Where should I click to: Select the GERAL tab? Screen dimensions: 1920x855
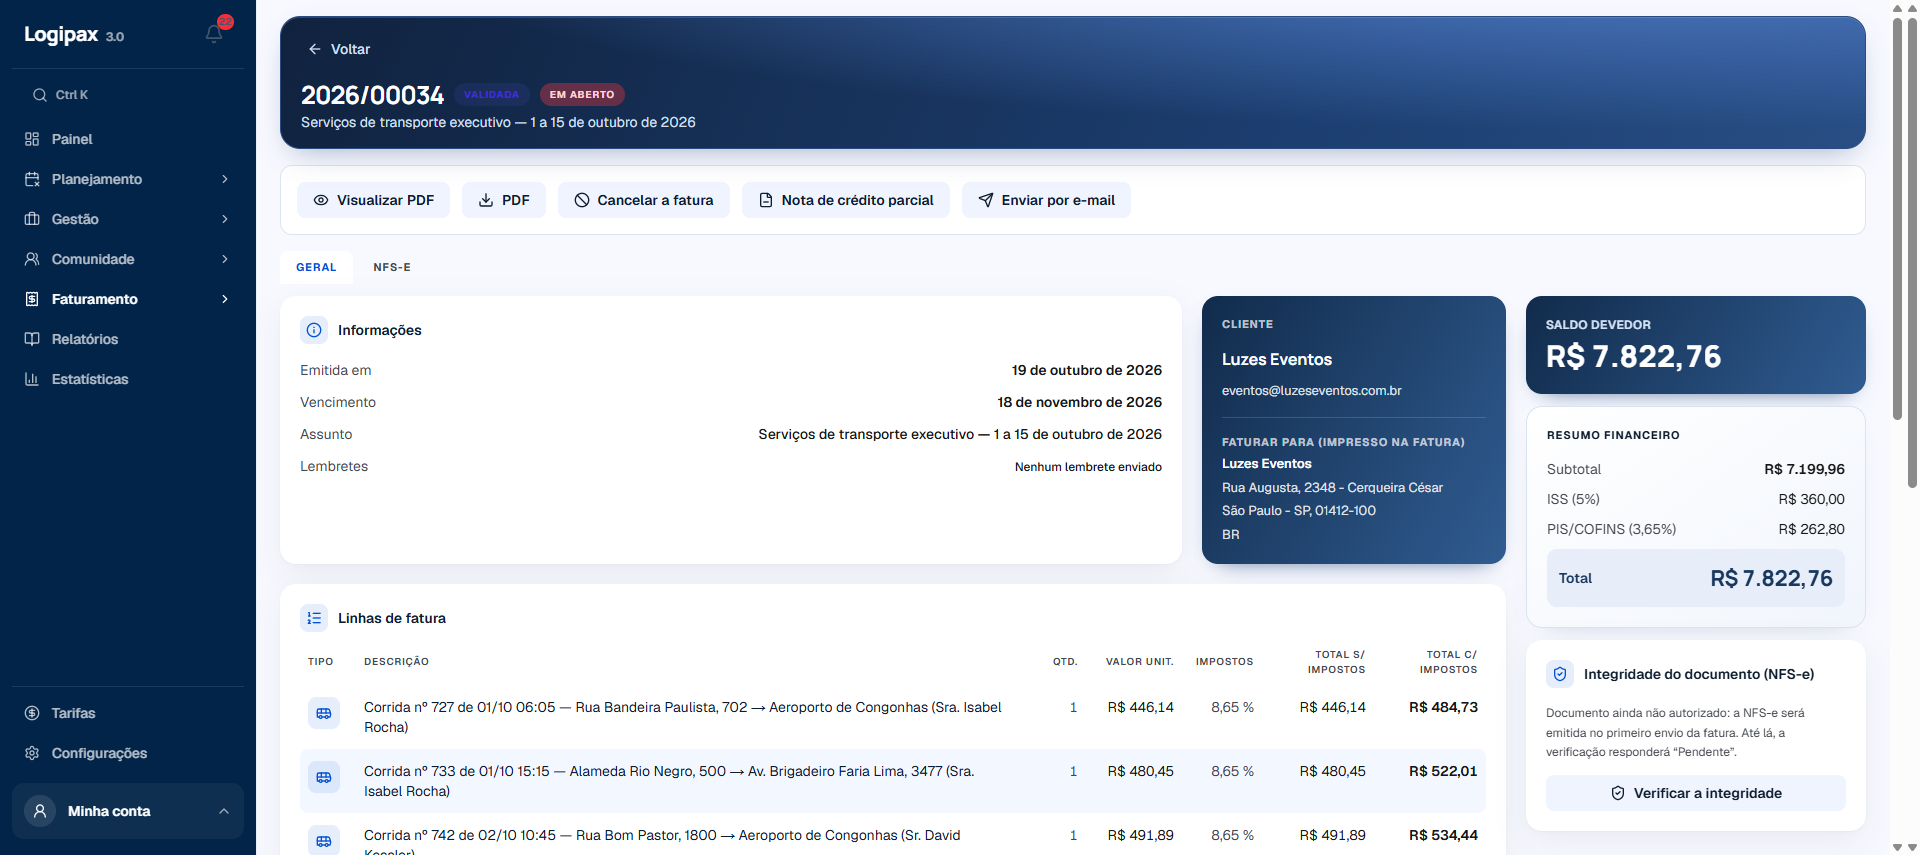316,267
